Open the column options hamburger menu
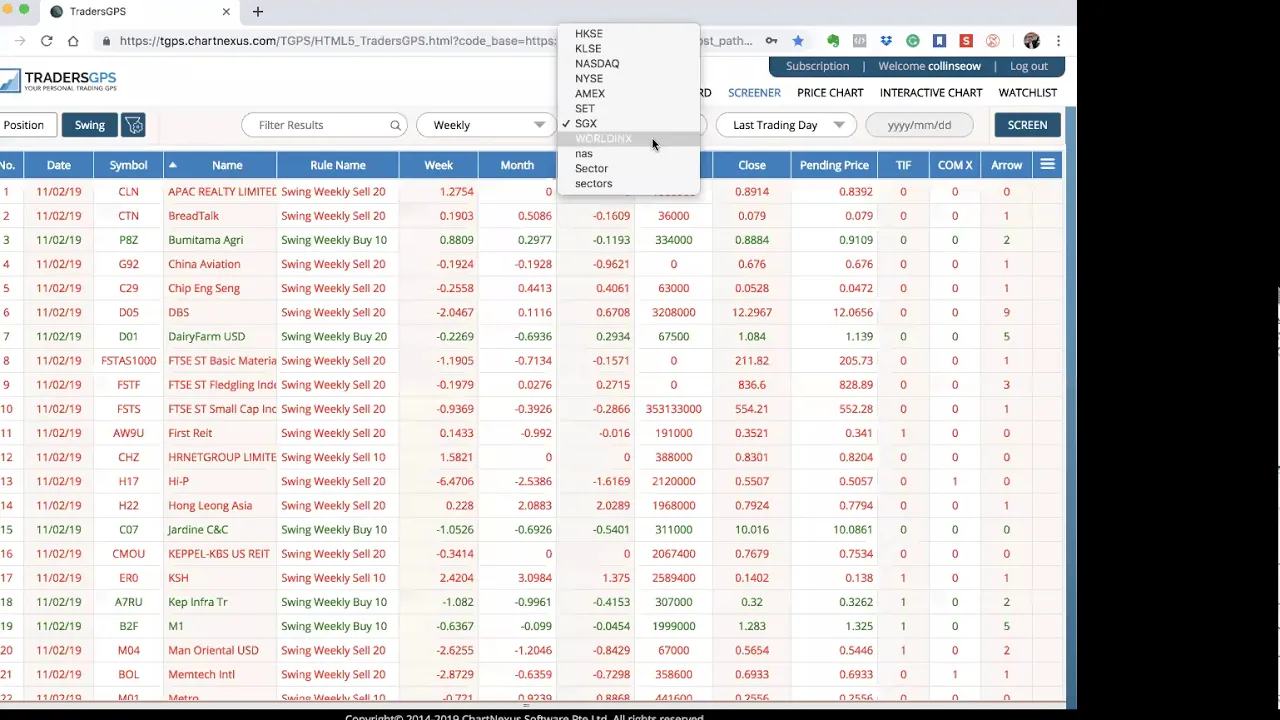The width and height of the screenshot is (1280, 720). pos(1047,165)
